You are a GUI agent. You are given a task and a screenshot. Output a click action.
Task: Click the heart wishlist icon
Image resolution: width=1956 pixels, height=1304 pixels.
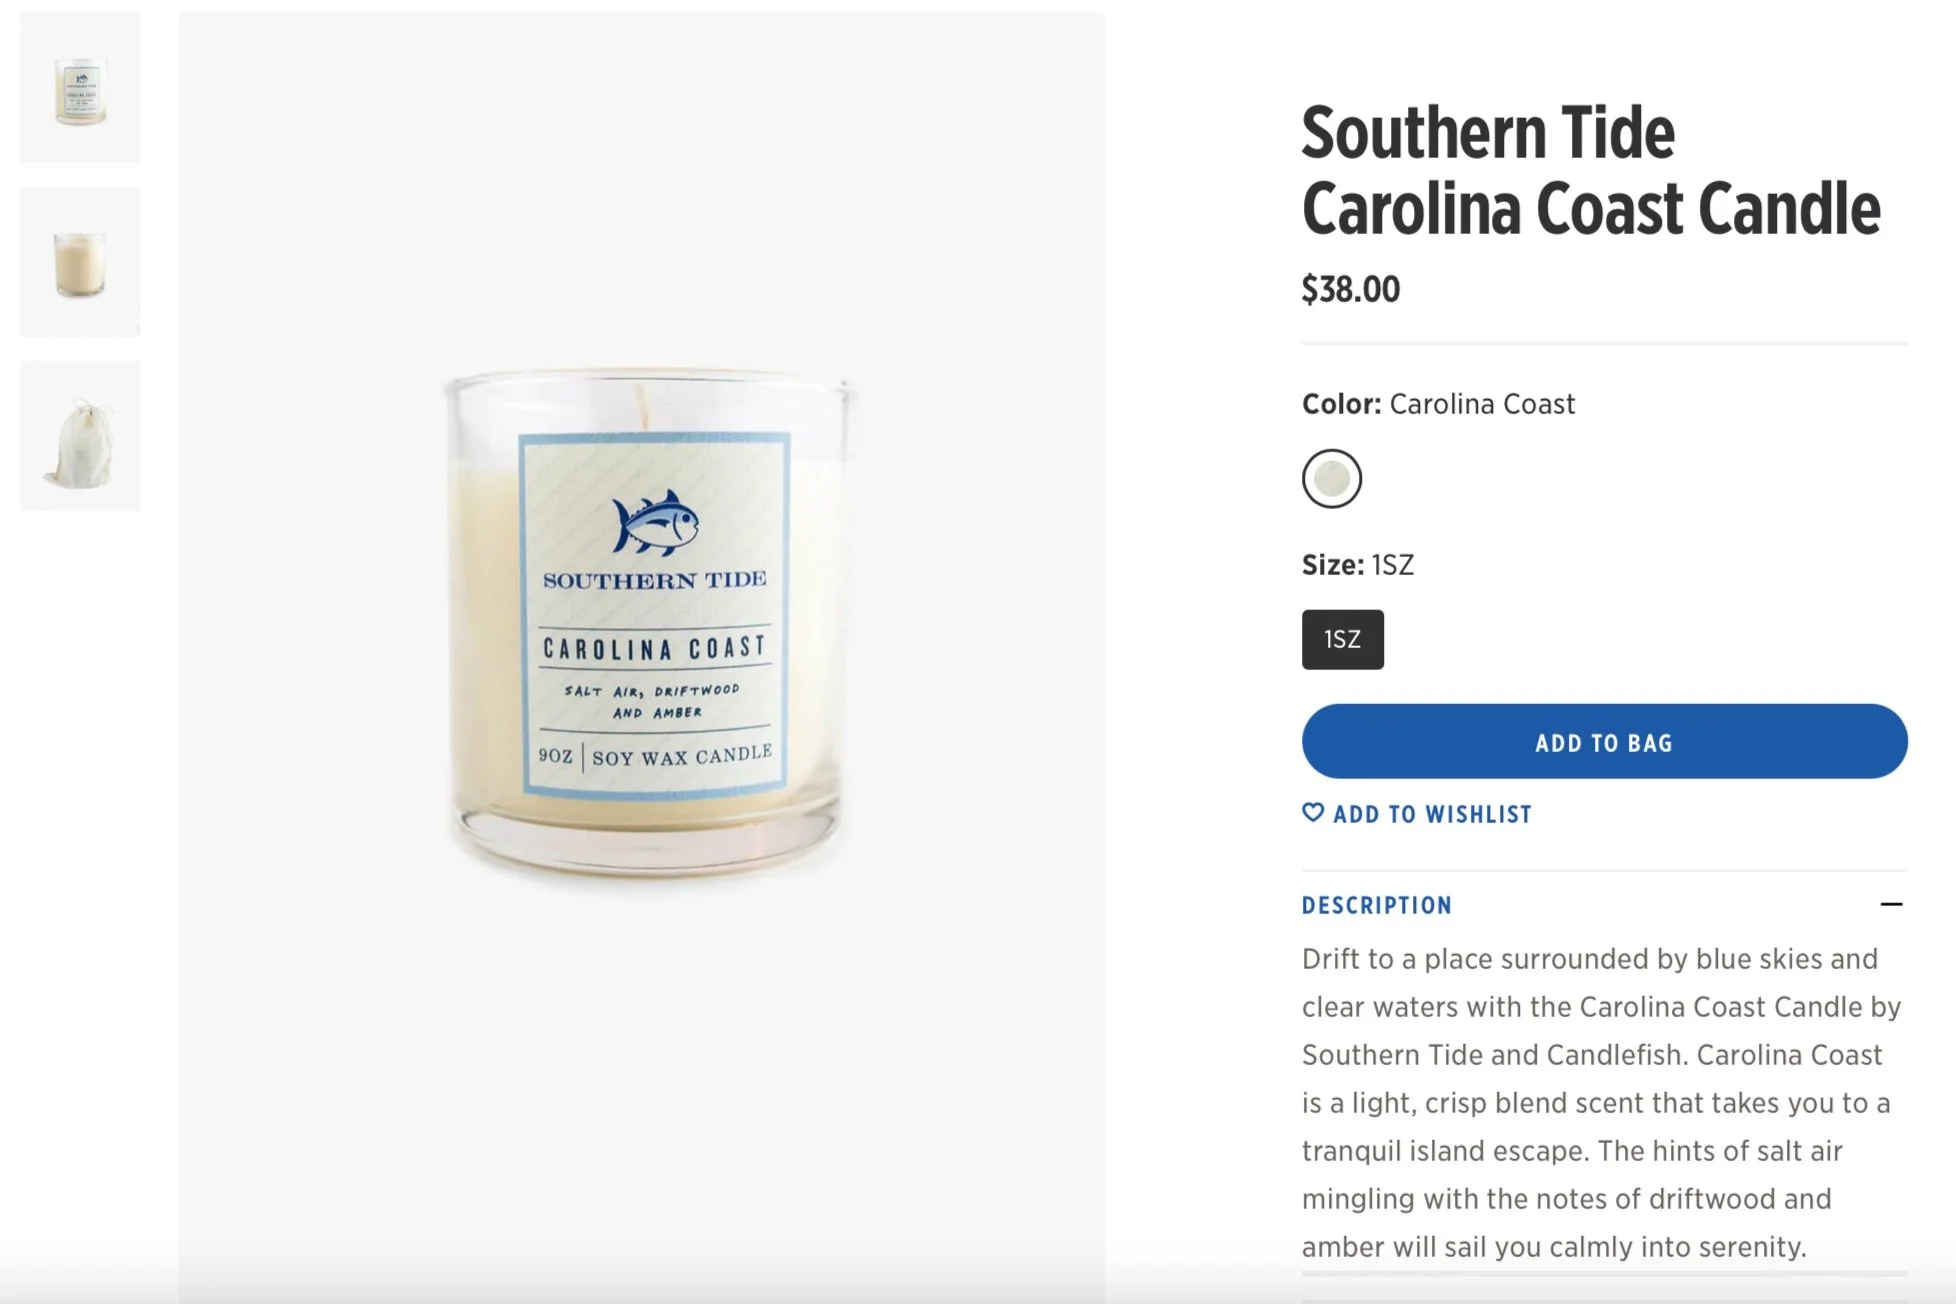(1313, 812)
